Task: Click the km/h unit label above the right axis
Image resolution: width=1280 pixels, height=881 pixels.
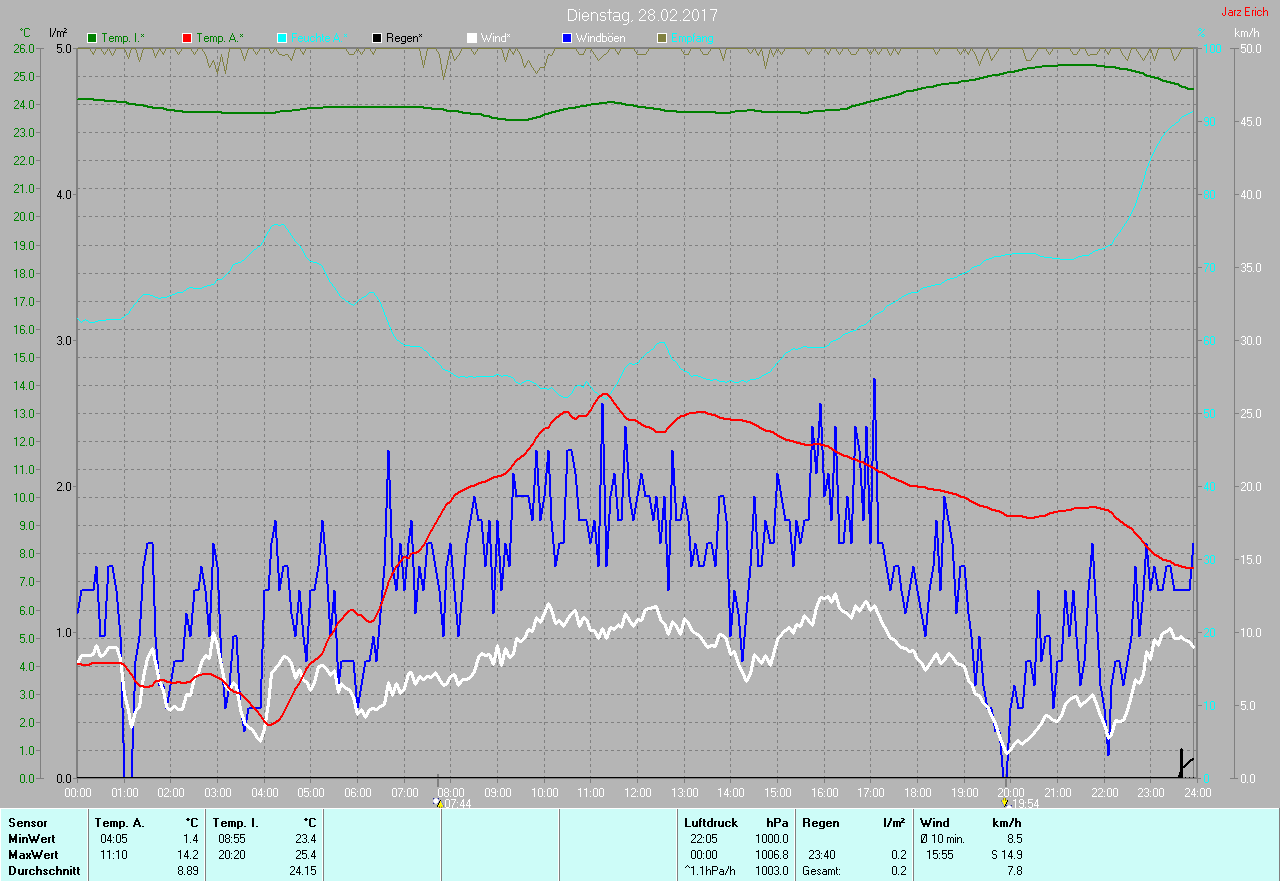Action: (1246, 33)
